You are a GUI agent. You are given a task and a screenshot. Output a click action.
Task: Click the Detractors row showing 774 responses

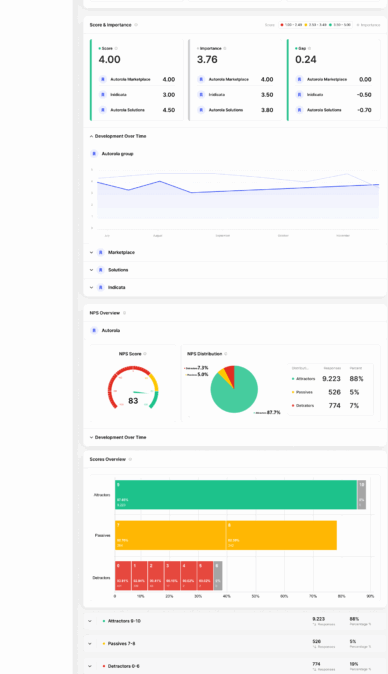pos(330,405)
